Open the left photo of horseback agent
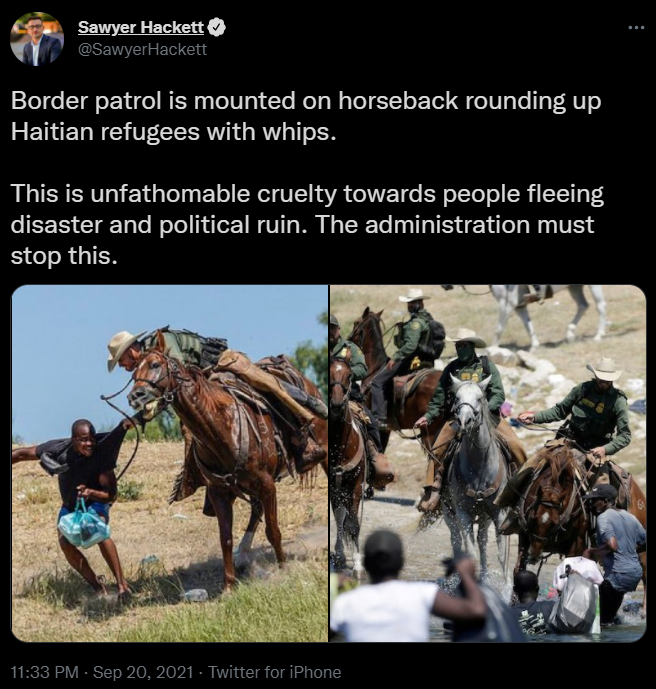Image resolution: width=656 pixels, height=689 pixels. click(170, 463)
